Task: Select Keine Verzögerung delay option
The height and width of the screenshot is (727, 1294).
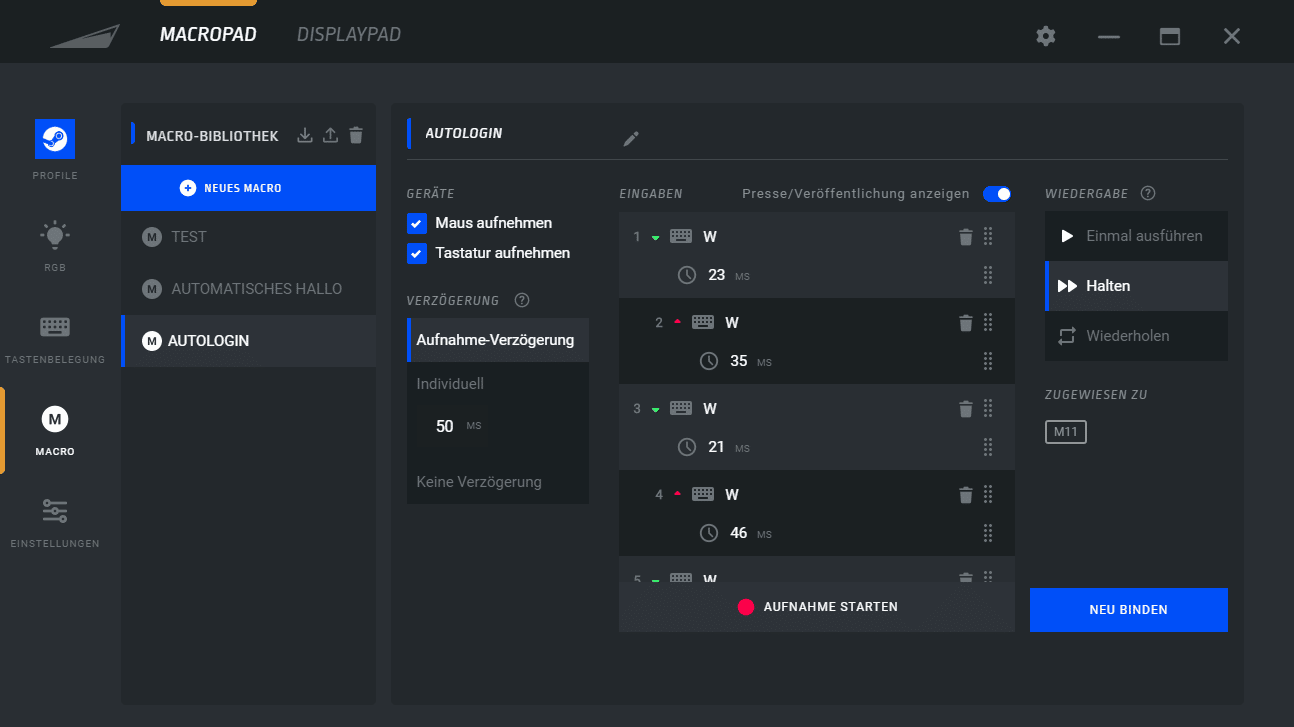Action: pos(479,482)
